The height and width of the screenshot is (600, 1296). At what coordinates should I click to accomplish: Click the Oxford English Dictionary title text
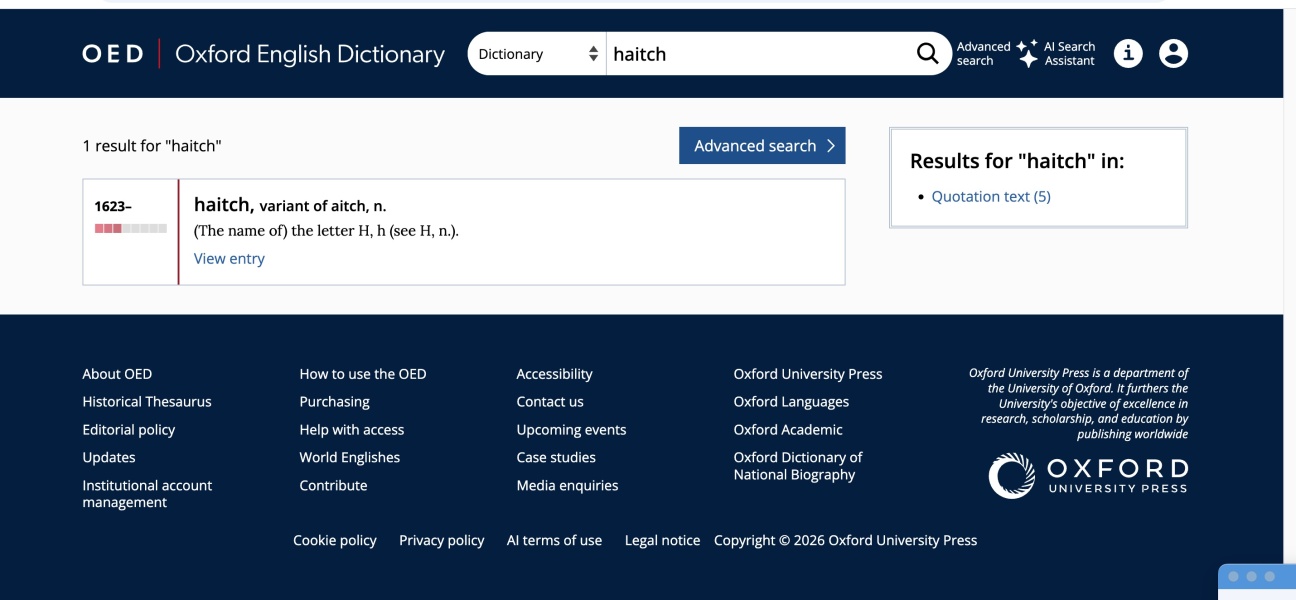310,54
